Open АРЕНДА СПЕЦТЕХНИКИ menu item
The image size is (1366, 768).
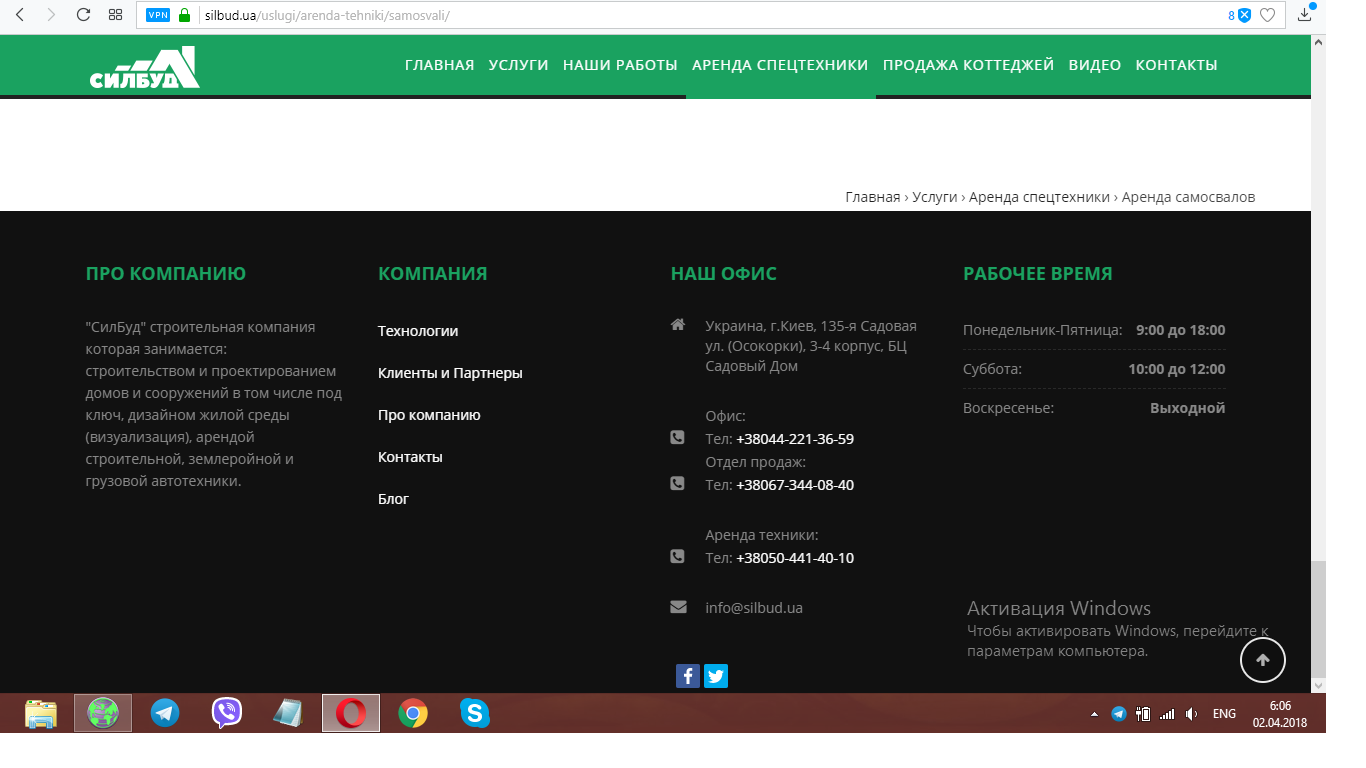780,65
